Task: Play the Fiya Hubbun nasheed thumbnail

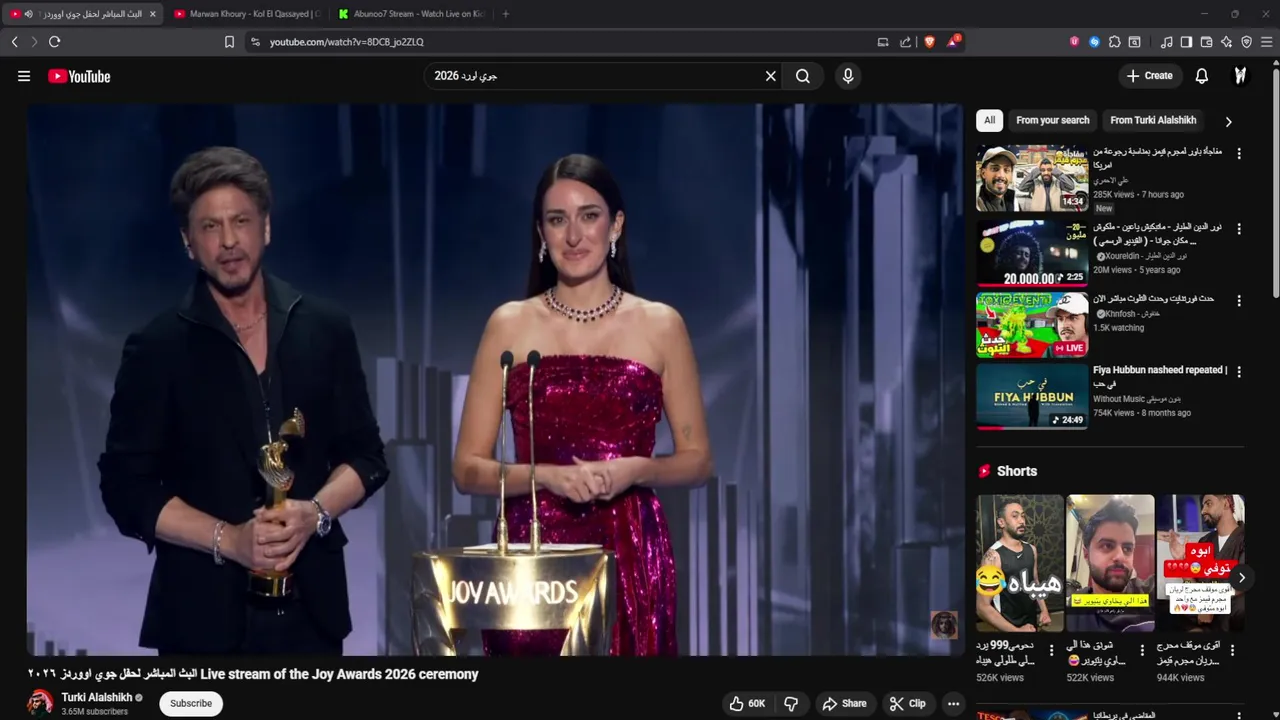Action: [1032, 396]
